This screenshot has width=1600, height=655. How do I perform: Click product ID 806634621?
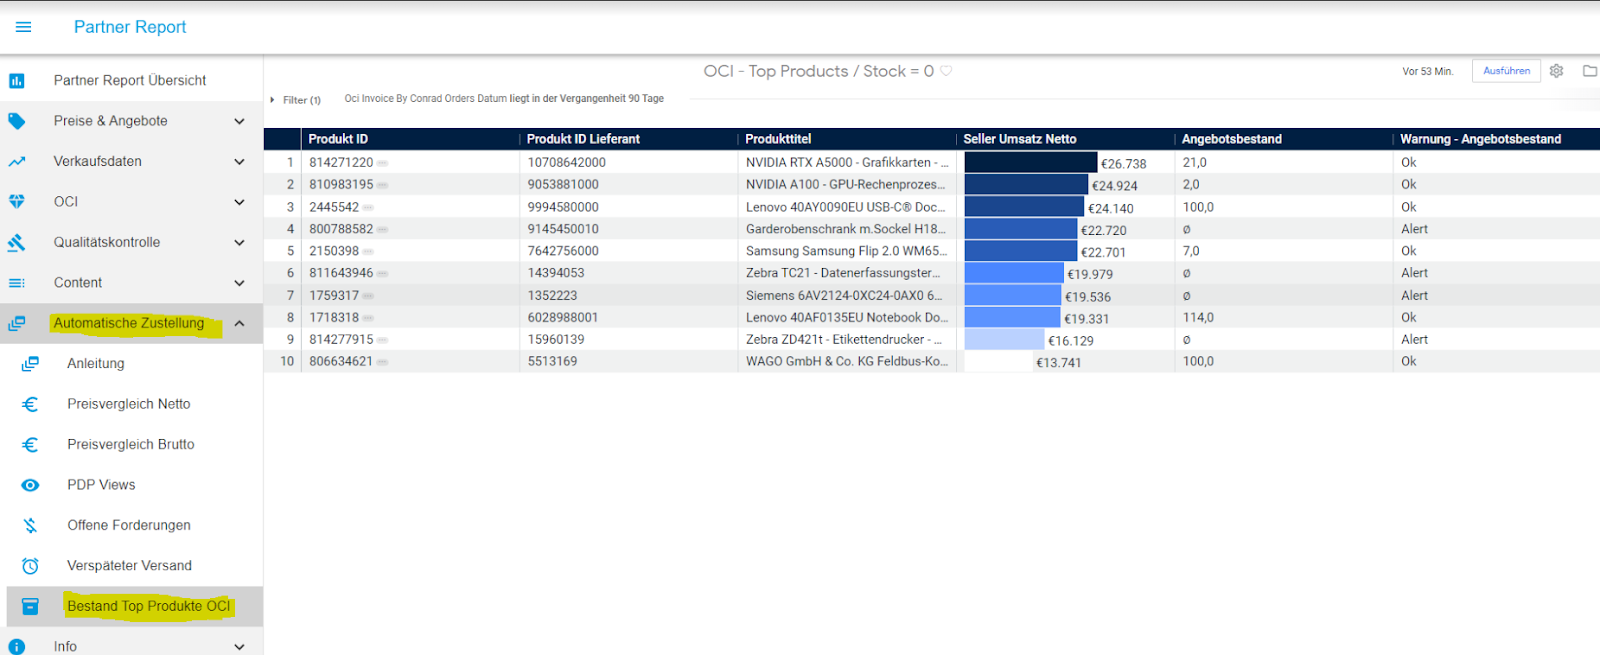(341, 362)
